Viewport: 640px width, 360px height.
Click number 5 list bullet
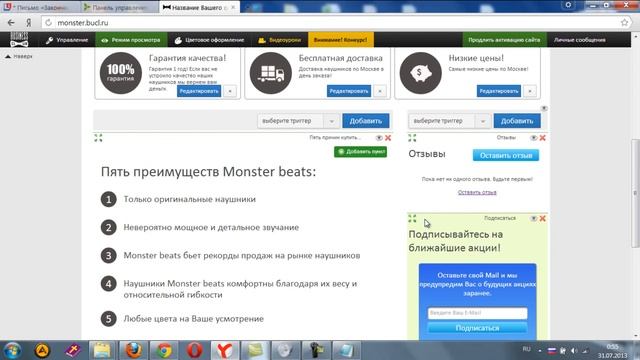click(x=109, y=319)
